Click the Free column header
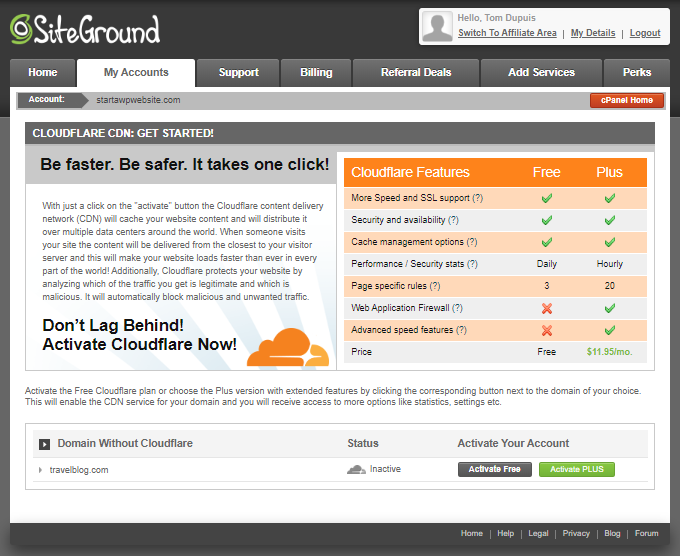This screenshot has height=556, width=680. tap(546, 172)
